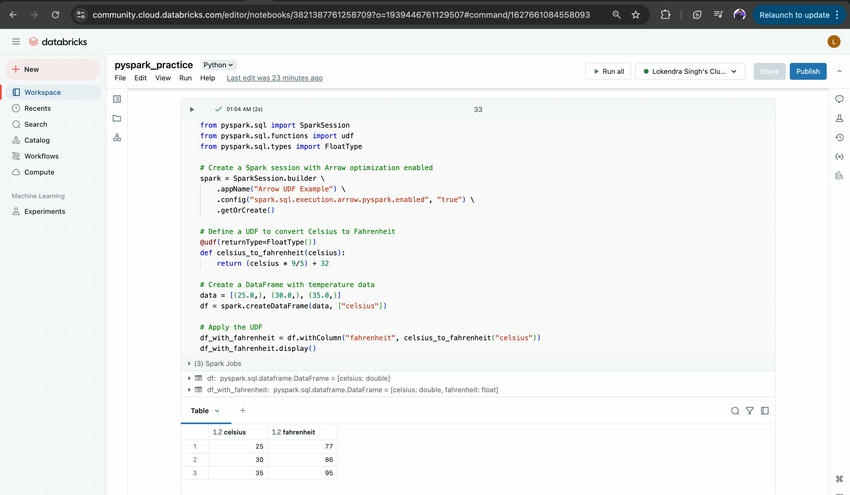Open workspace folder browser icon
850x495 pixels.
(117, 118)
